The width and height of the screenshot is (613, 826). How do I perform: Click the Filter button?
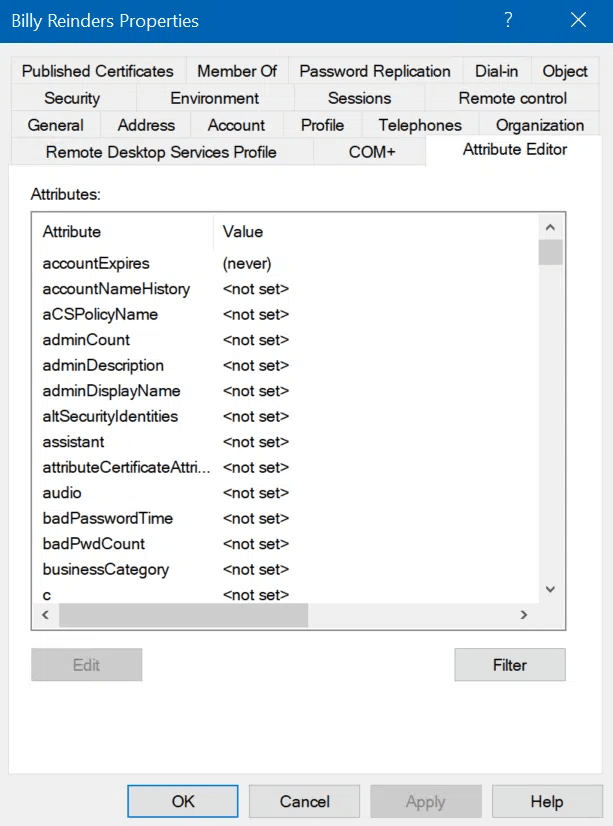(510, 664)
